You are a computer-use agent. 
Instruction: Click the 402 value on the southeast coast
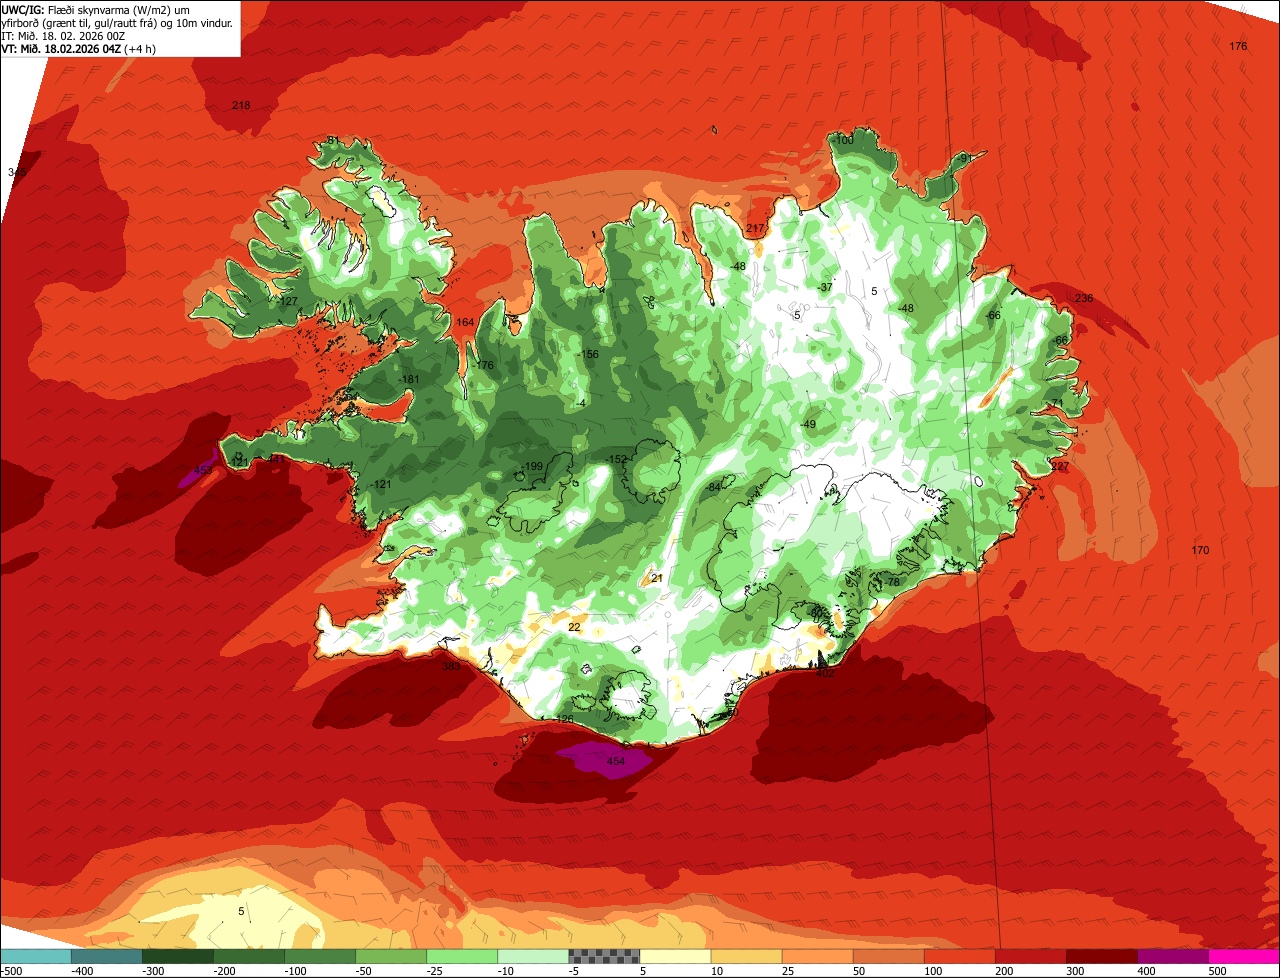point(825,674)
